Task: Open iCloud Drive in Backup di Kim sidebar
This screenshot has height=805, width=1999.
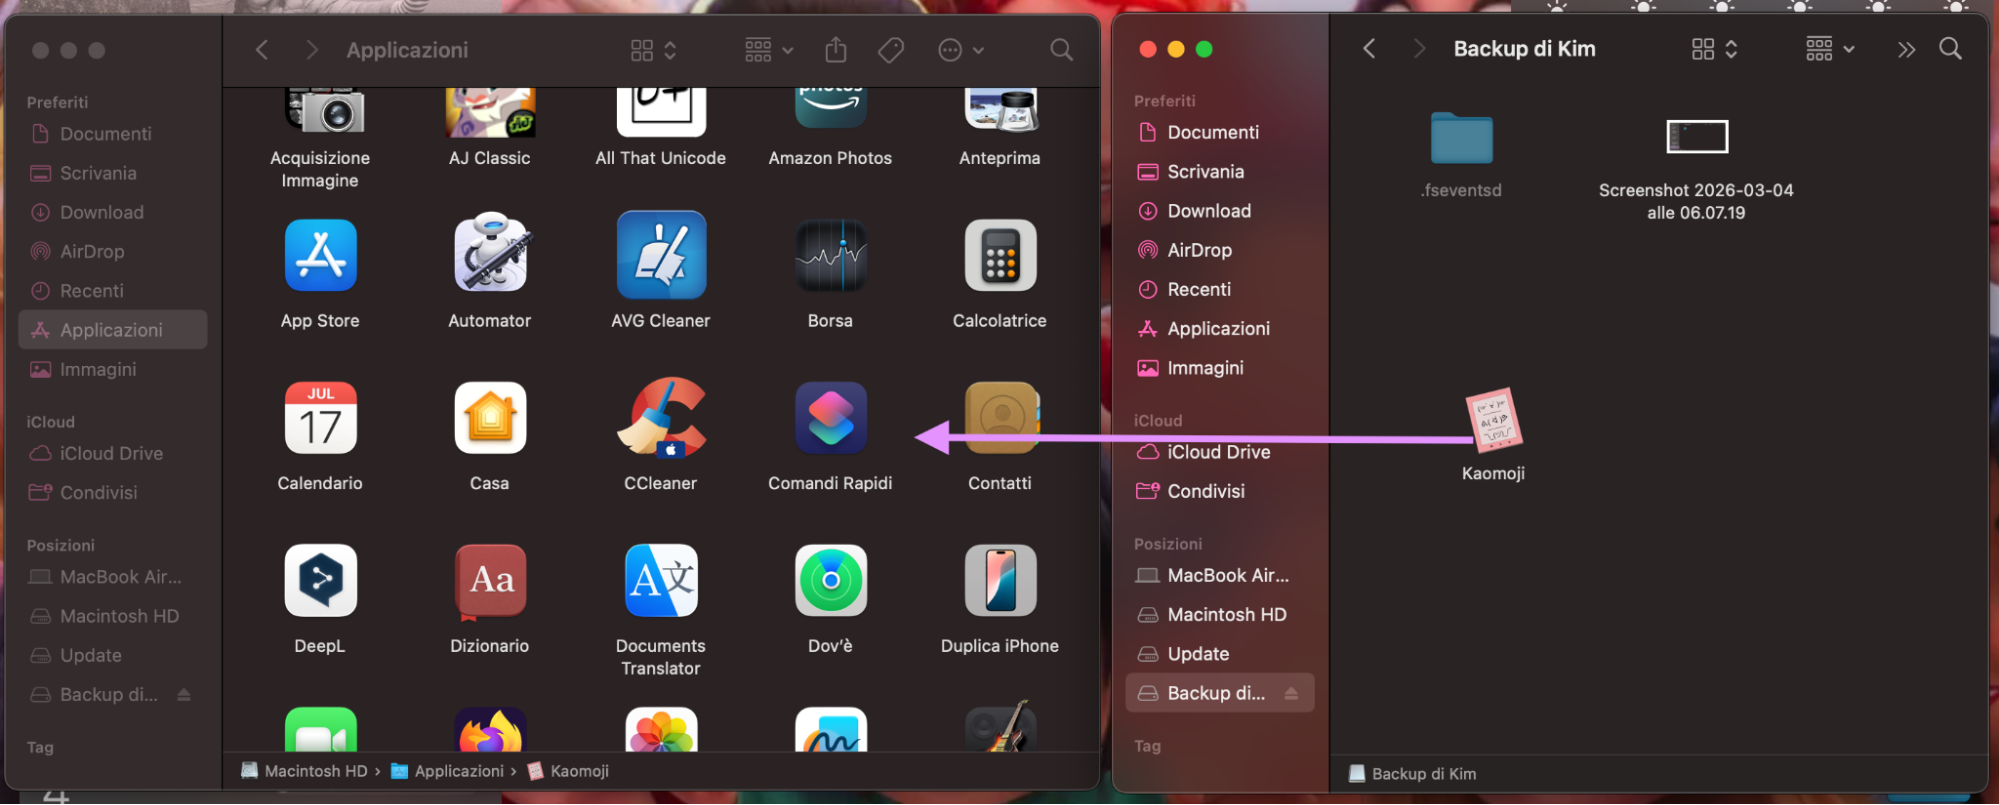Action: pyautogui.click(x=1220, y=452)
